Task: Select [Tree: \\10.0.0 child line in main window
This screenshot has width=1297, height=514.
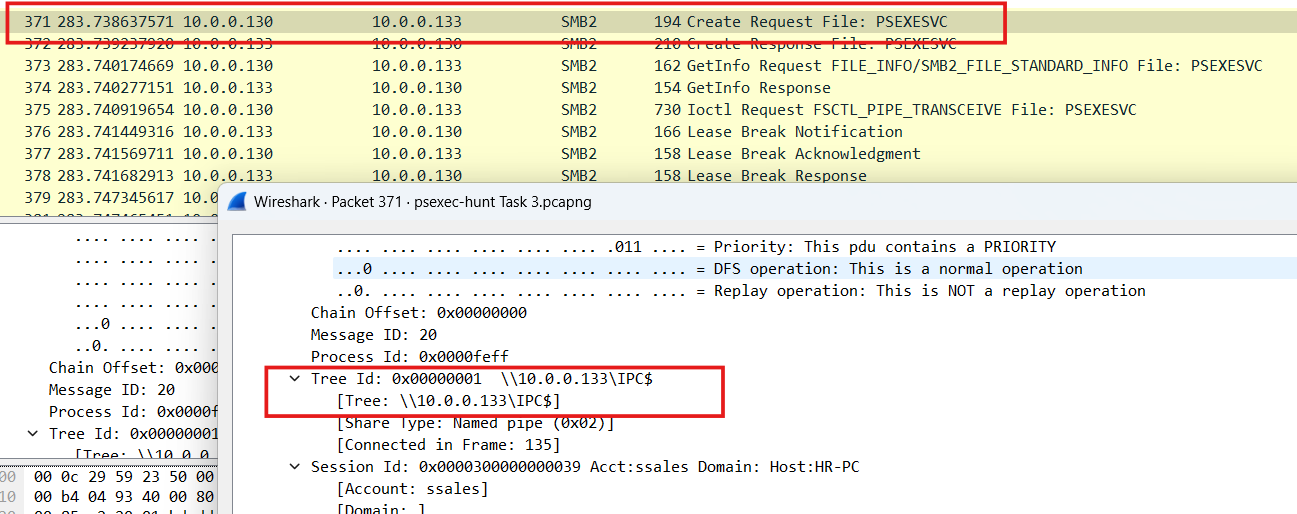Action: 147,456
